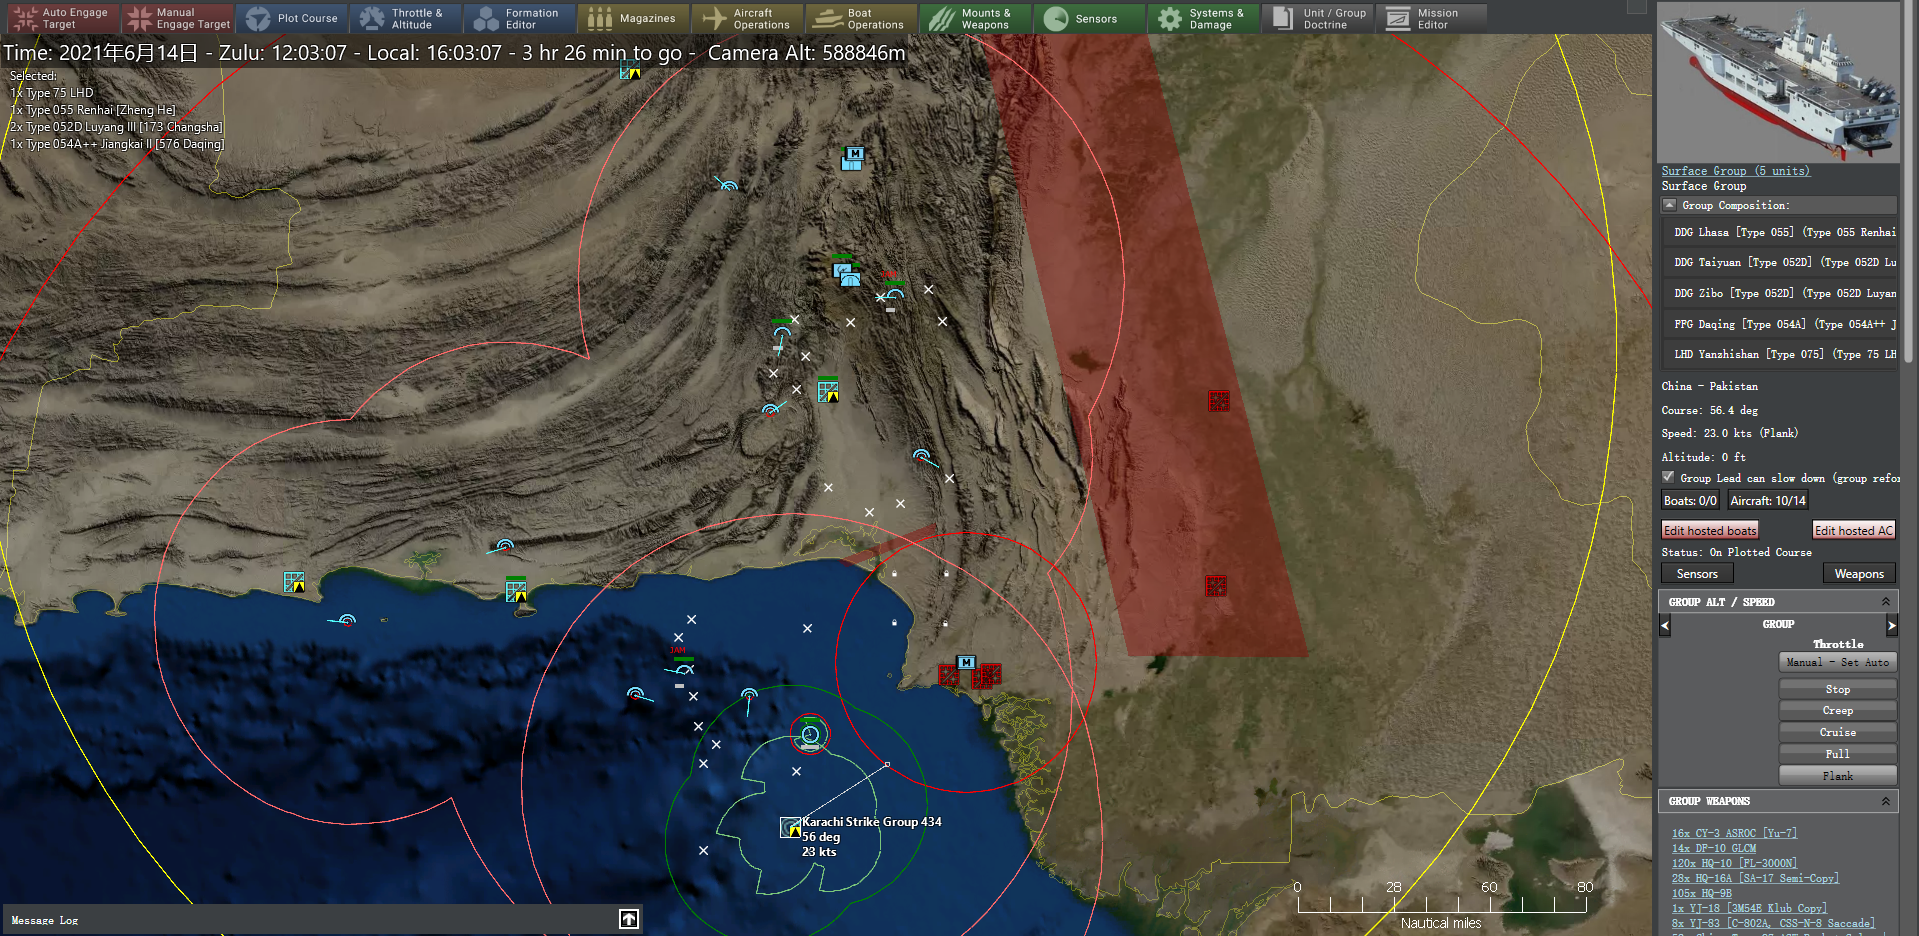
Task: Click the plotted course waypoint marker
Action: tap(887, 764)
